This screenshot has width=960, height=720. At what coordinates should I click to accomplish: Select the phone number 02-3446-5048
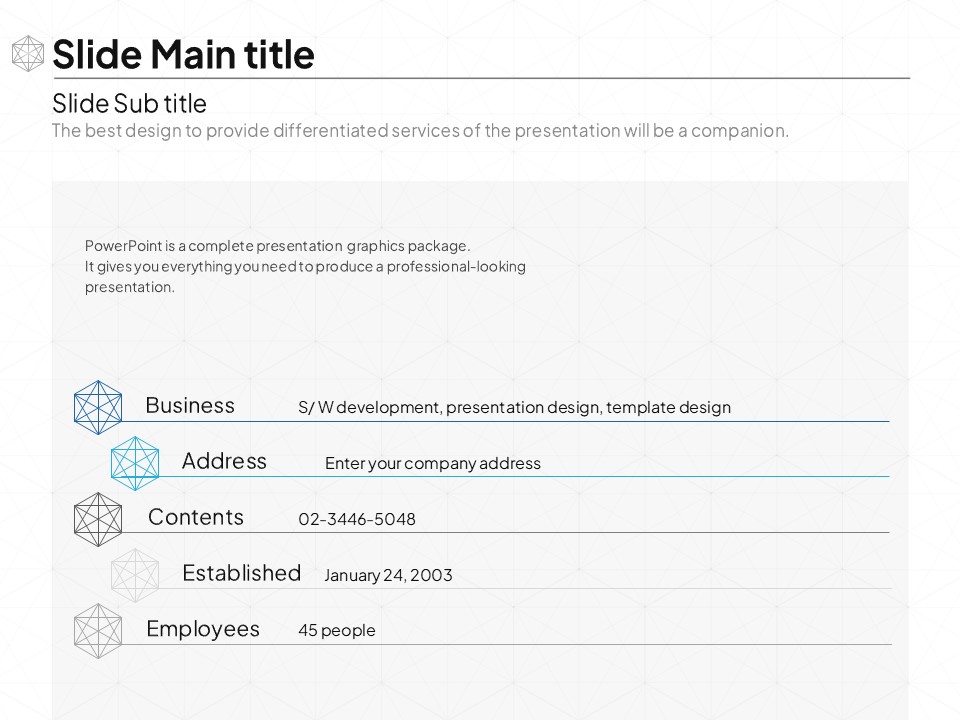(357, 519)
